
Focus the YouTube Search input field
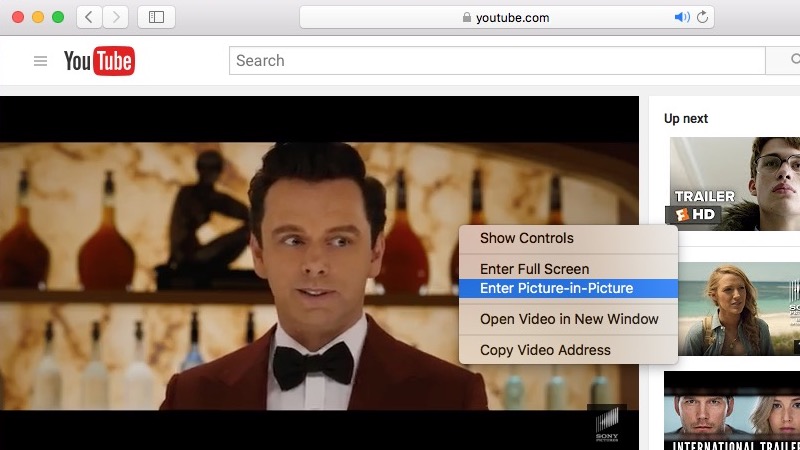tap(495, 61)
